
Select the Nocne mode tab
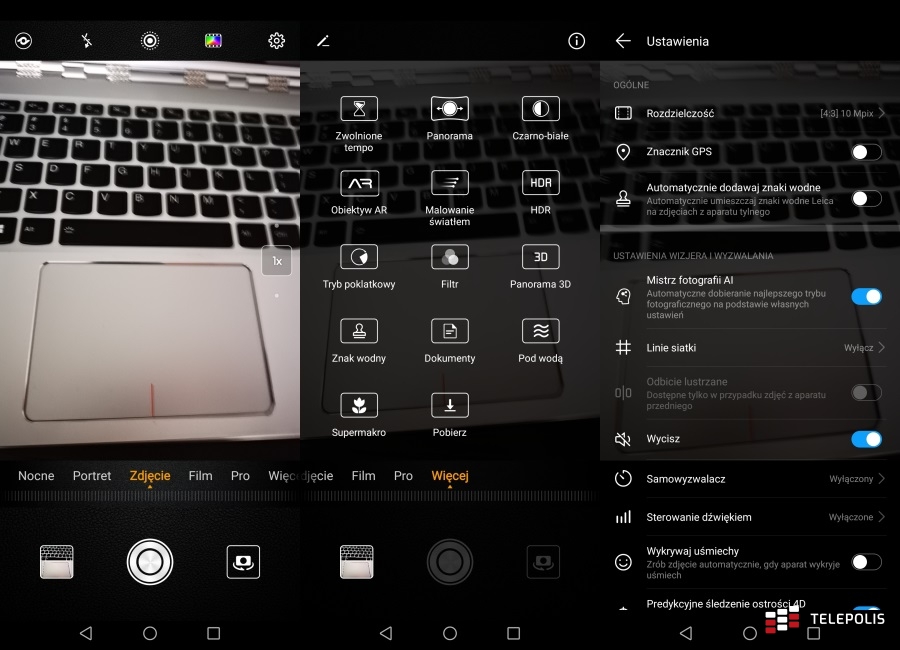click(36, 476)
